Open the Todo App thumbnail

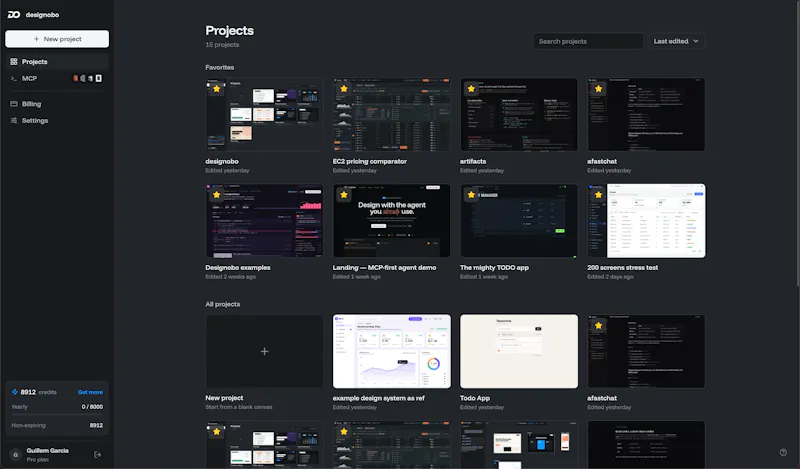tap(519, 351)
